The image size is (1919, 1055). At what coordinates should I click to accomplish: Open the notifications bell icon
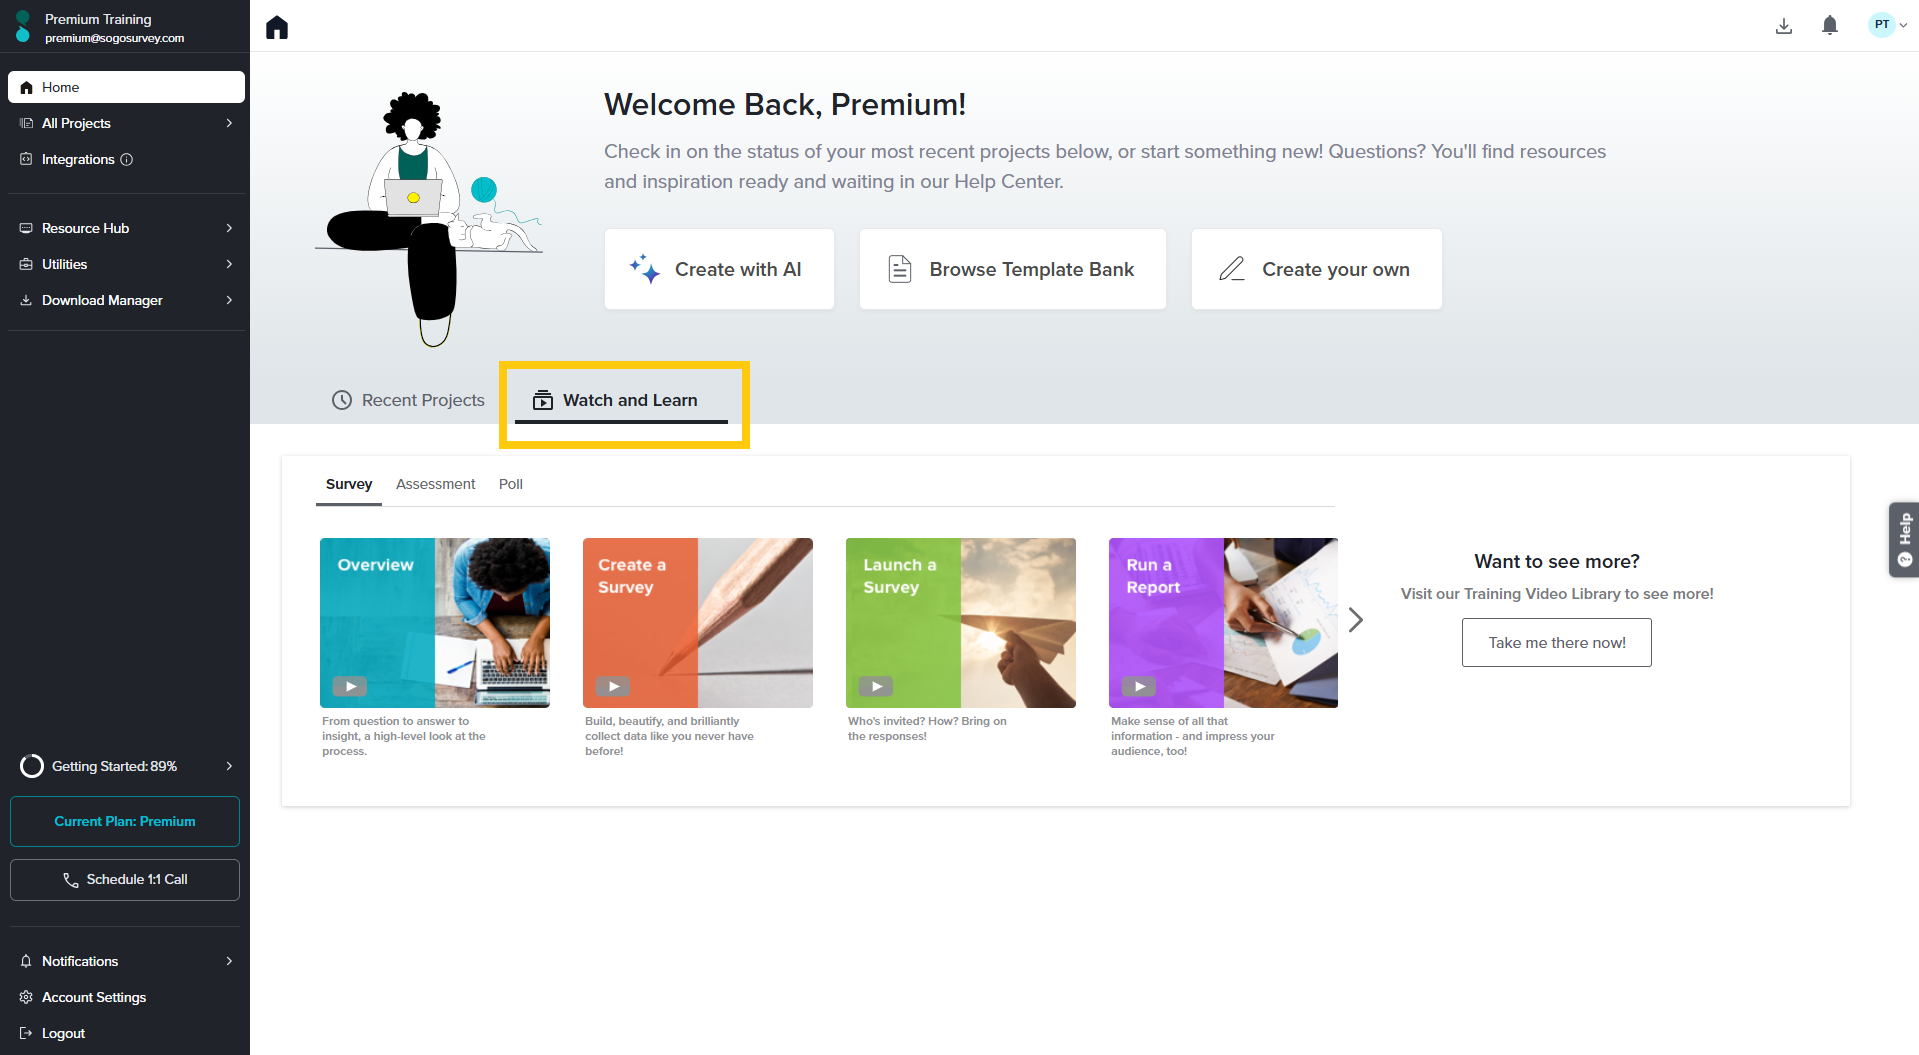coord(1829,26)
